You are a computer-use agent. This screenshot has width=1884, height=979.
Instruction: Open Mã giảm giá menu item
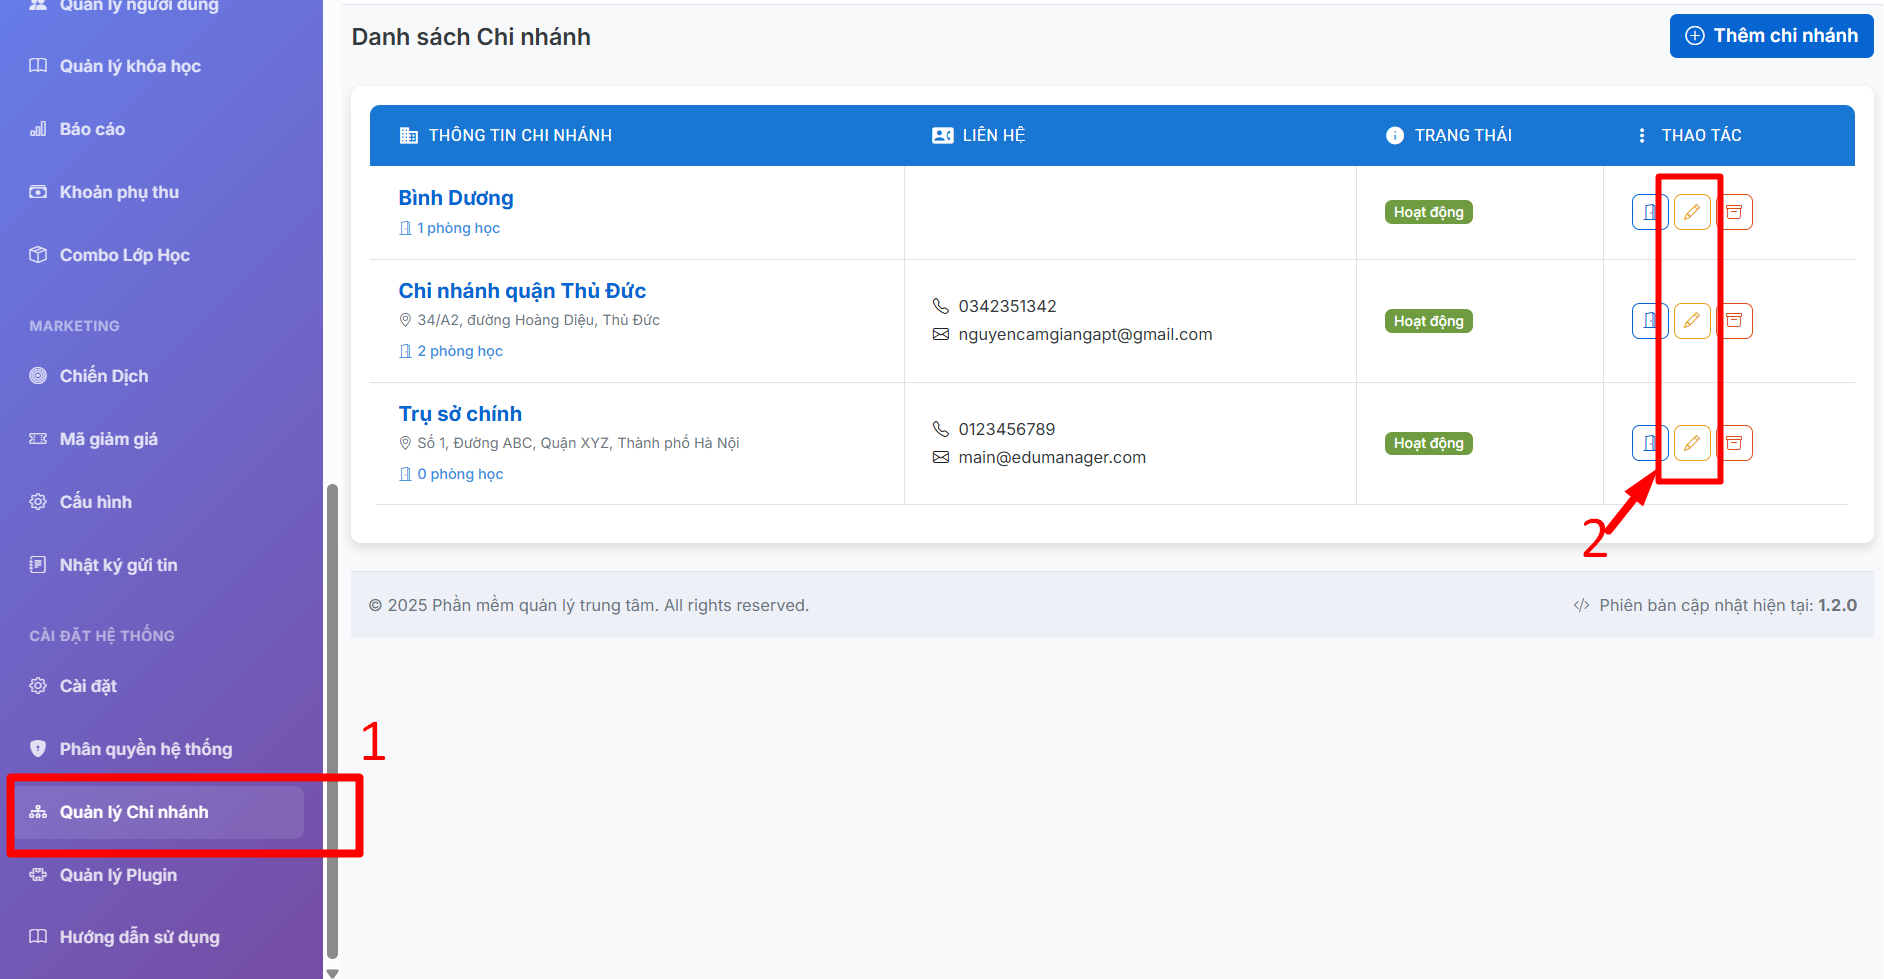point(108,439)
